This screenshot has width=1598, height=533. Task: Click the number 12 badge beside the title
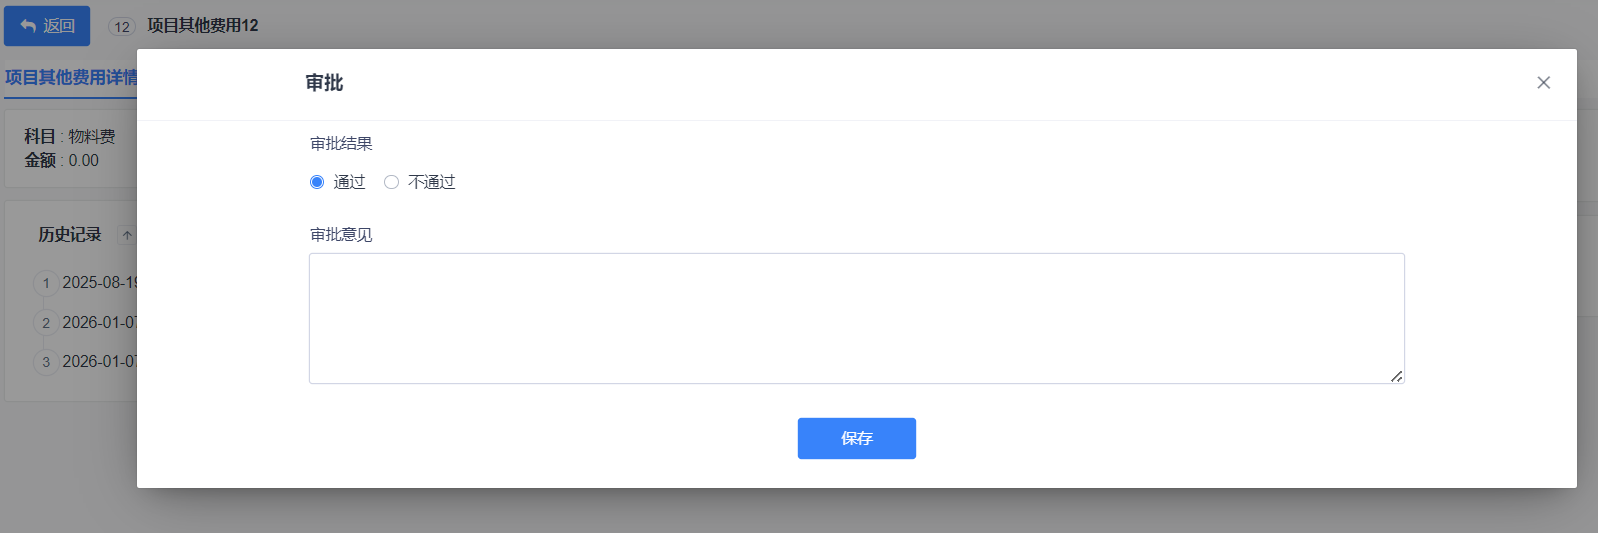click(x=122, y=27)
